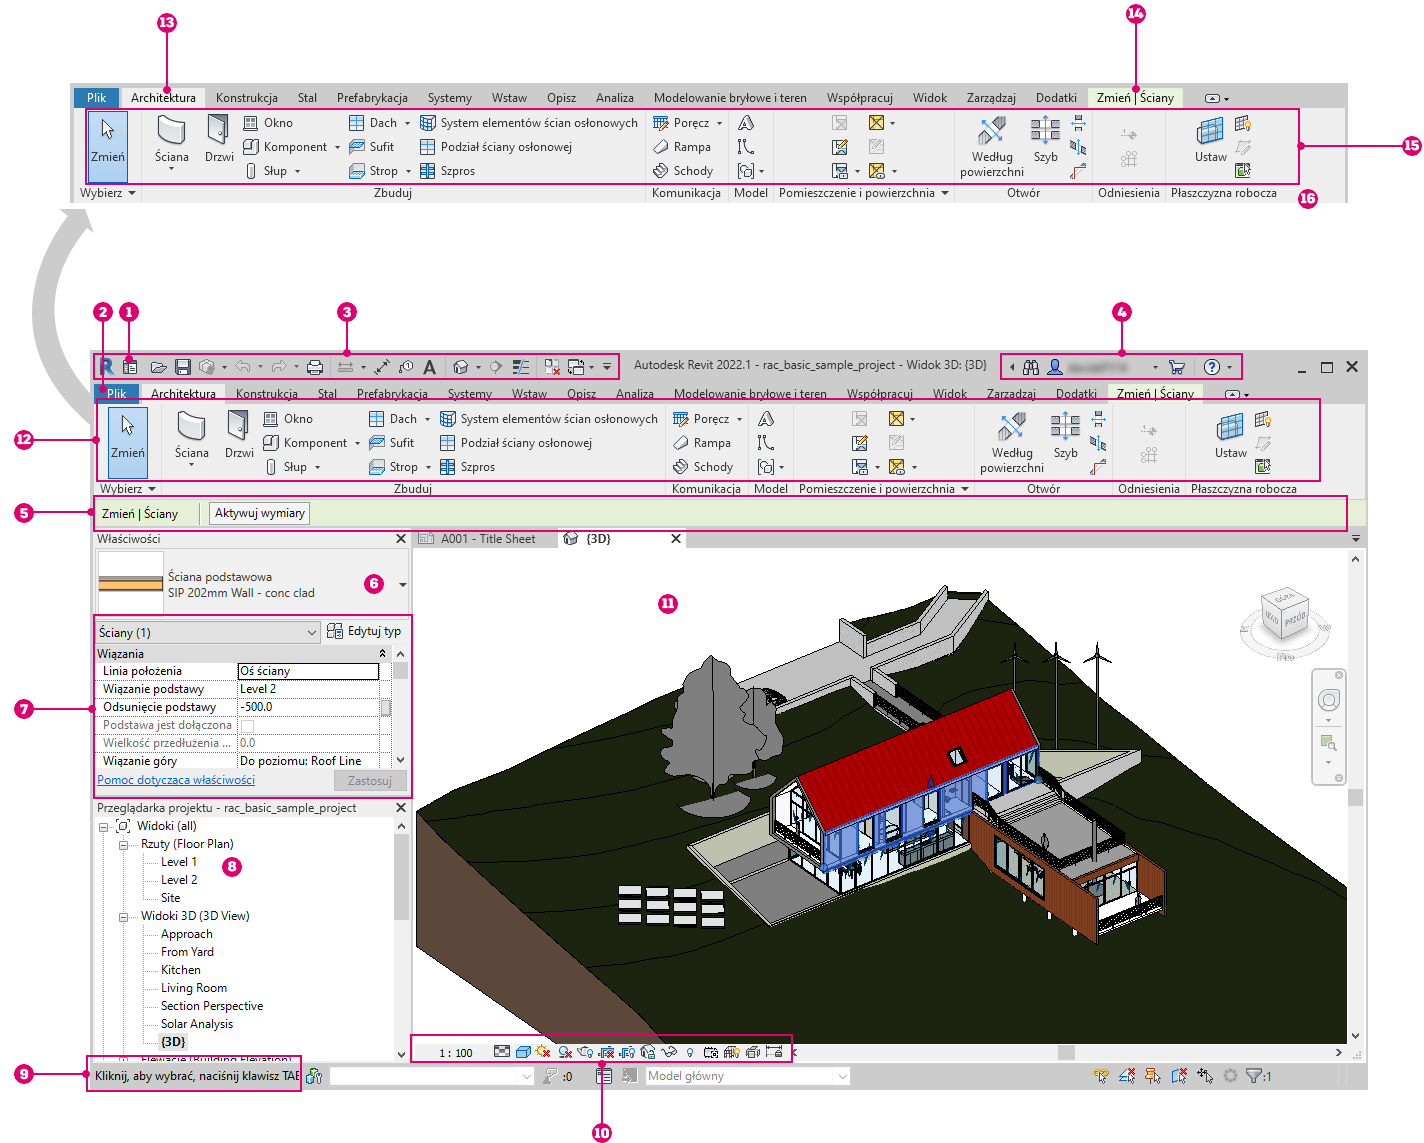This screenshot has width=1424, height=1143.
Task: Open the Visual Style cube icon in view control bar
Action: [523, 1052]
